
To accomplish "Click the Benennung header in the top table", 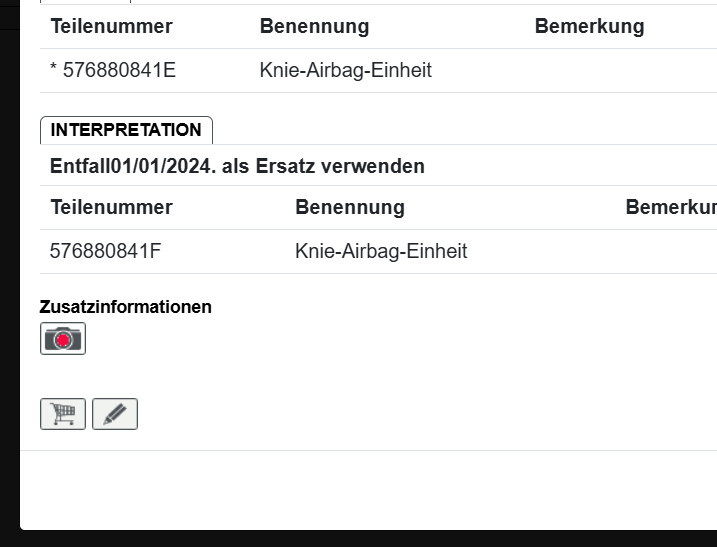I will point(314,27).
